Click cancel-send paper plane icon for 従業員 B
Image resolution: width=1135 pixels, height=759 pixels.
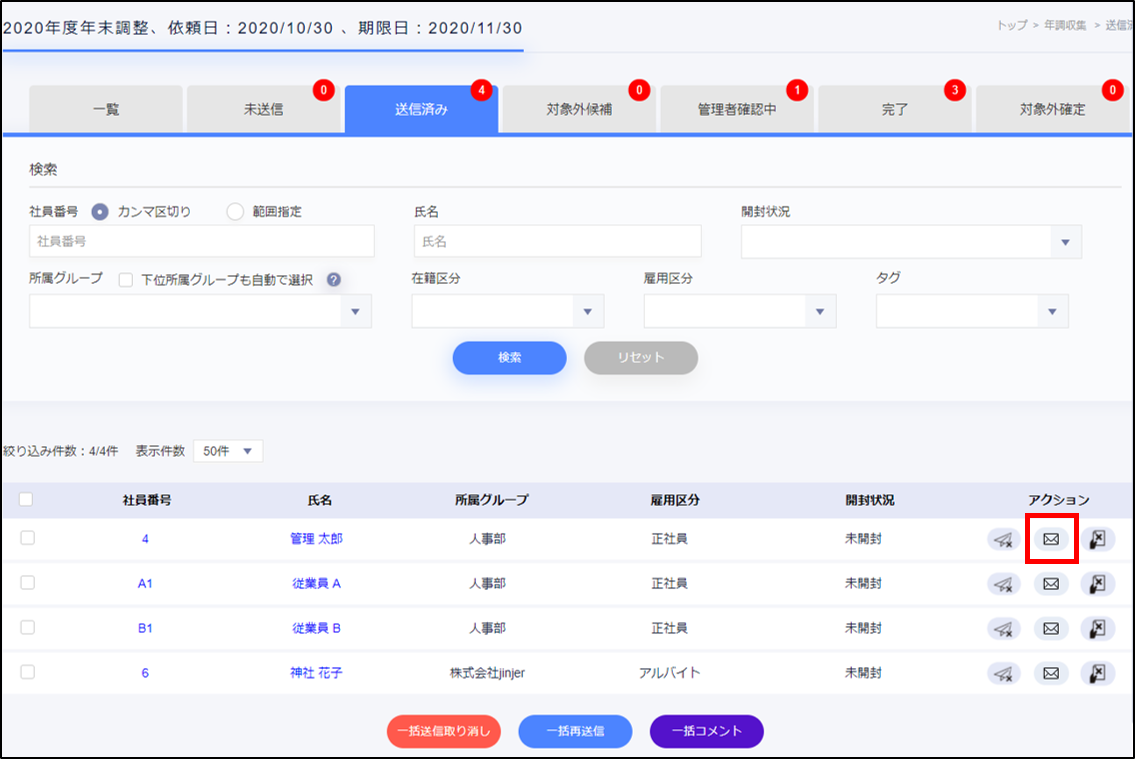tap(1003, 628)
